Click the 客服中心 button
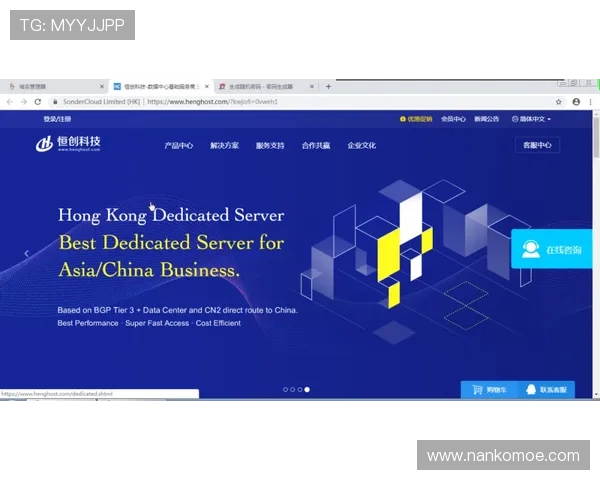This screenshot has height=480, width=600. point(537,145)
